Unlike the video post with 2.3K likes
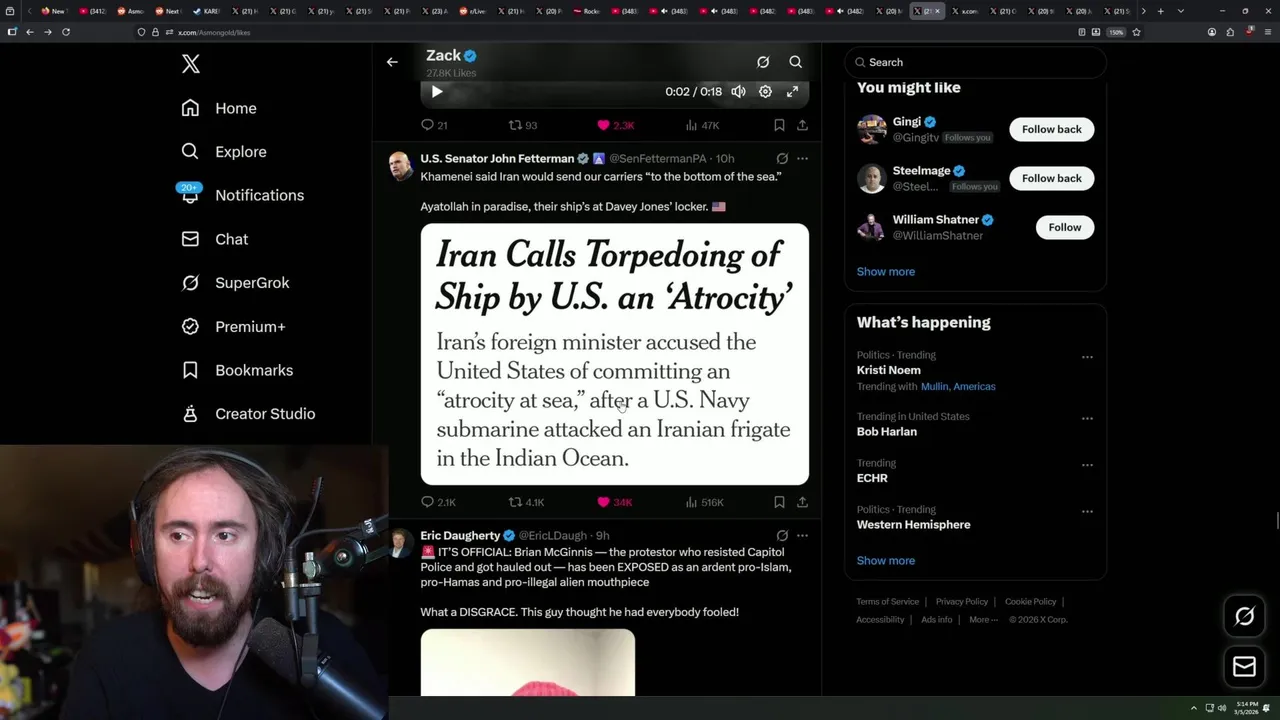This screenshot has width=1280, height=720. tap(615, 125)
